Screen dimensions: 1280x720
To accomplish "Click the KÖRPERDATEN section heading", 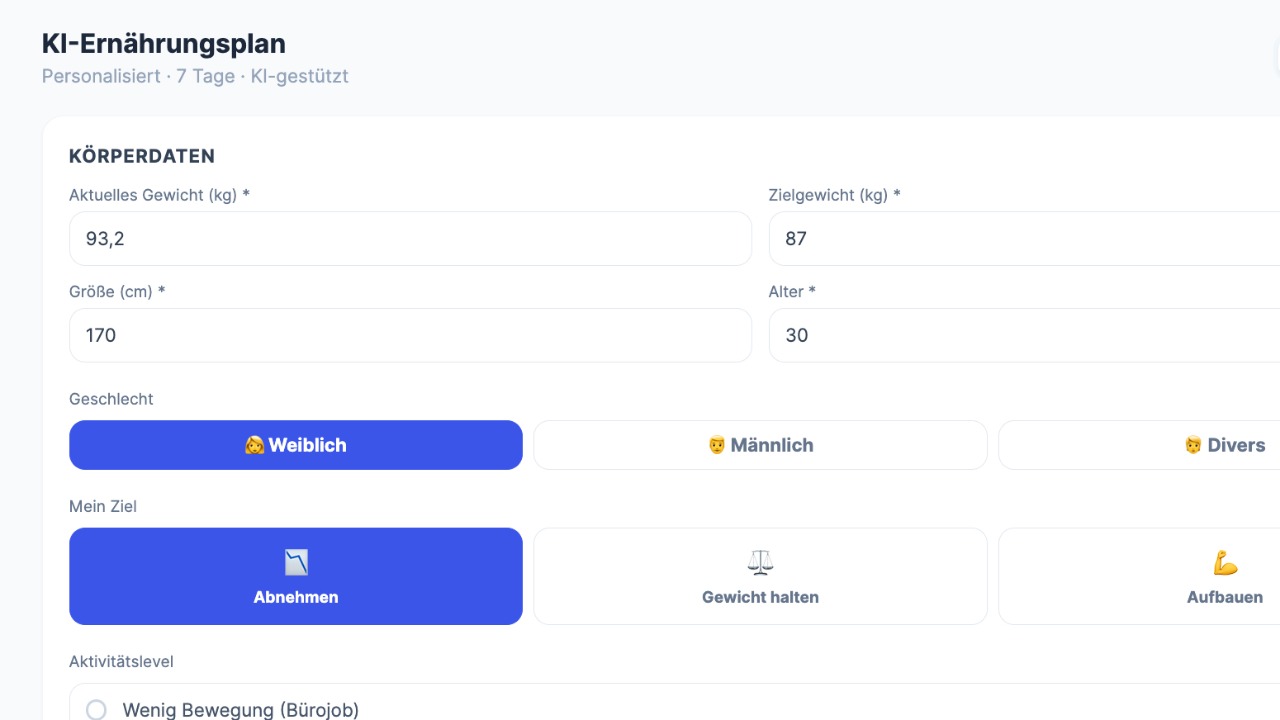I will (142, 156).
